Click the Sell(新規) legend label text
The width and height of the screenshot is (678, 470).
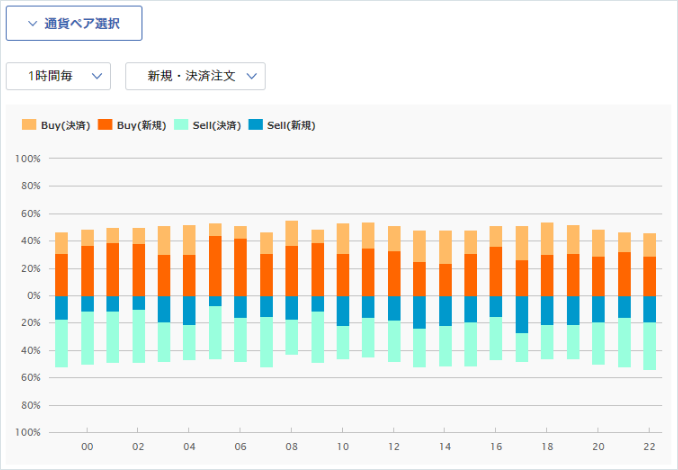pyautogui.click(x=291, y=126)
